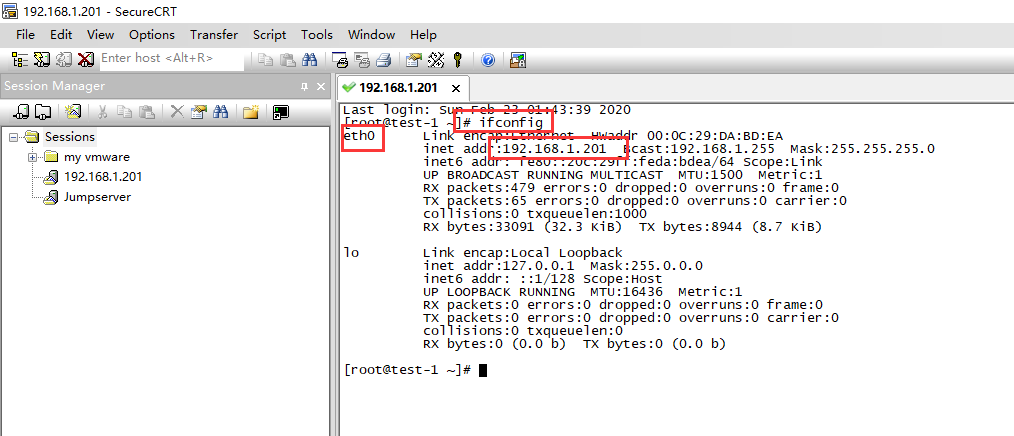Select the Sessions root folder
The width and height of the screenshot is (1014, 436).
coord(70,137)
